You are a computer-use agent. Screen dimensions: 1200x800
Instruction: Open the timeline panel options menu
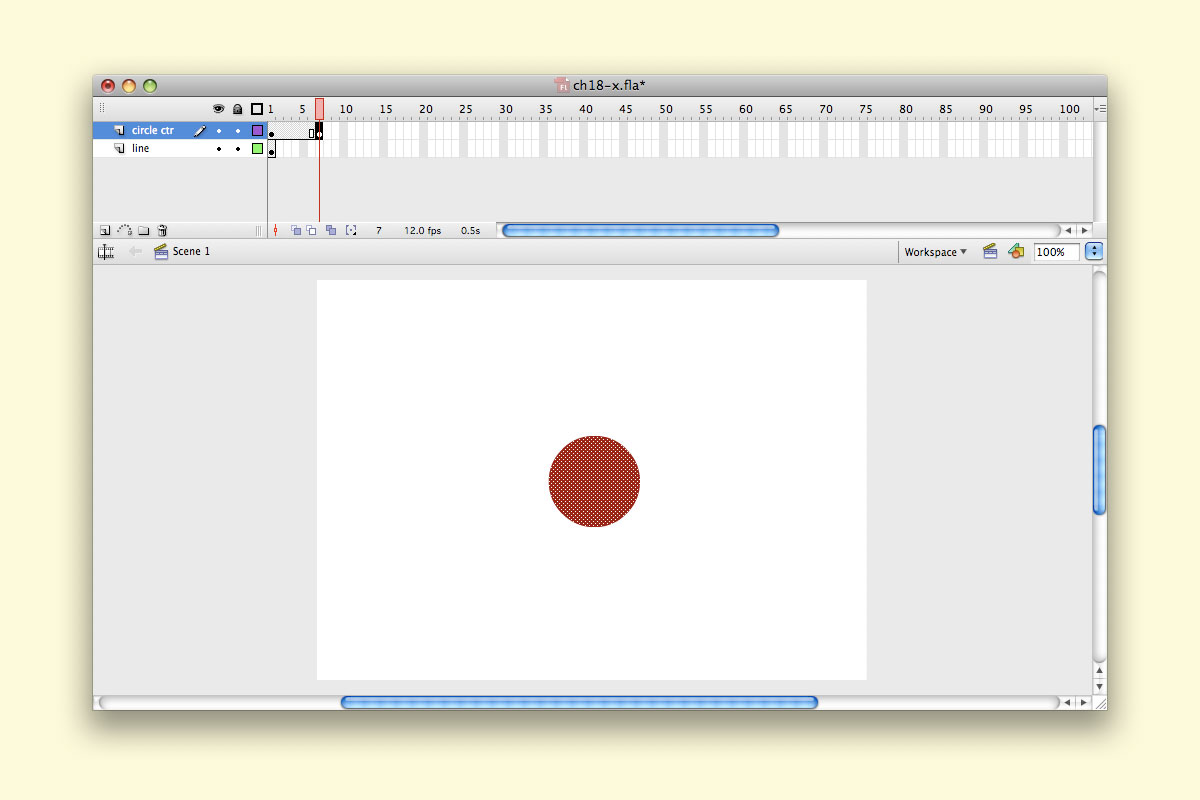click(1100, 108)
